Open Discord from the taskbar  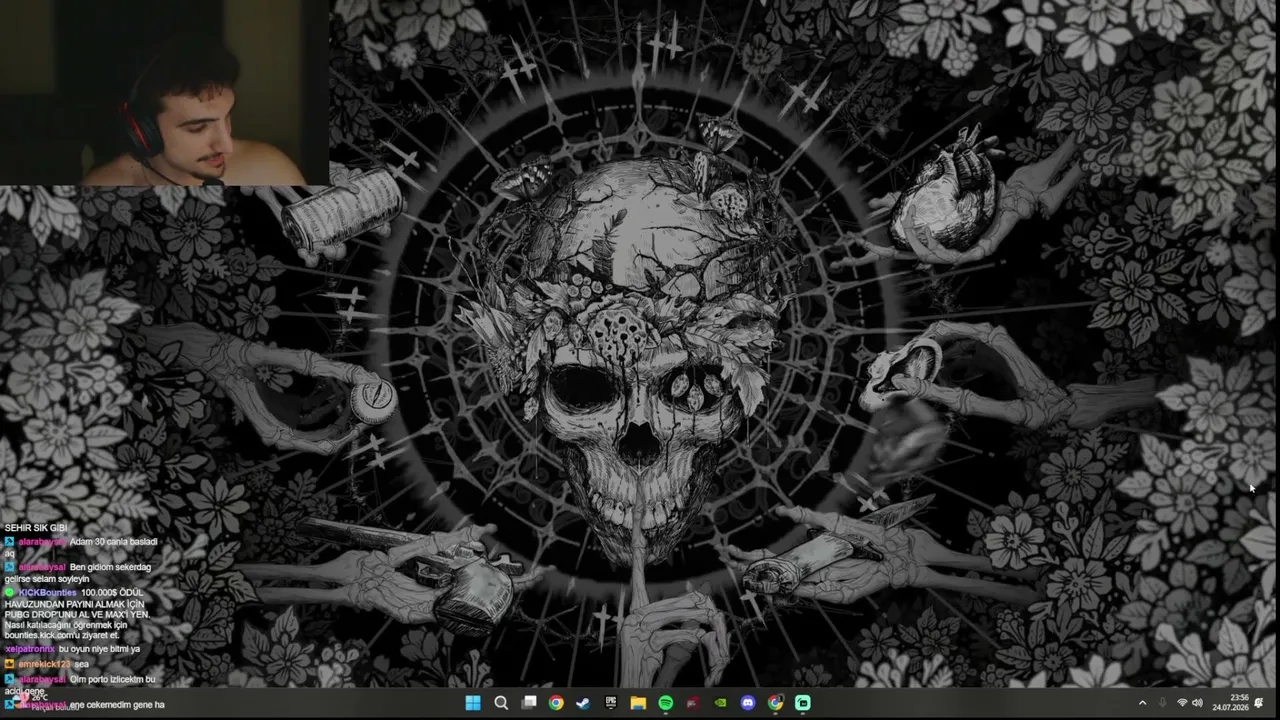[x=748, y=703]
